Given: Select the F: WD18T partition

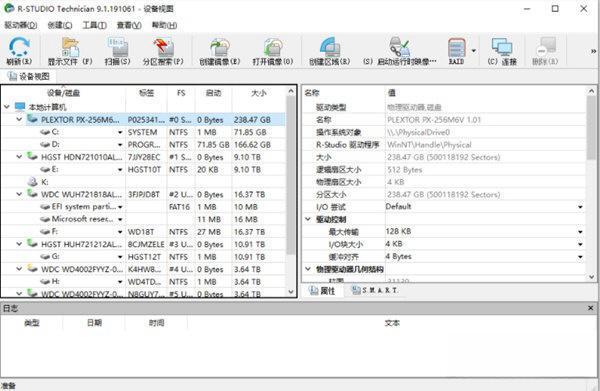Looking at the screenshot, I should tap(143, 232).
